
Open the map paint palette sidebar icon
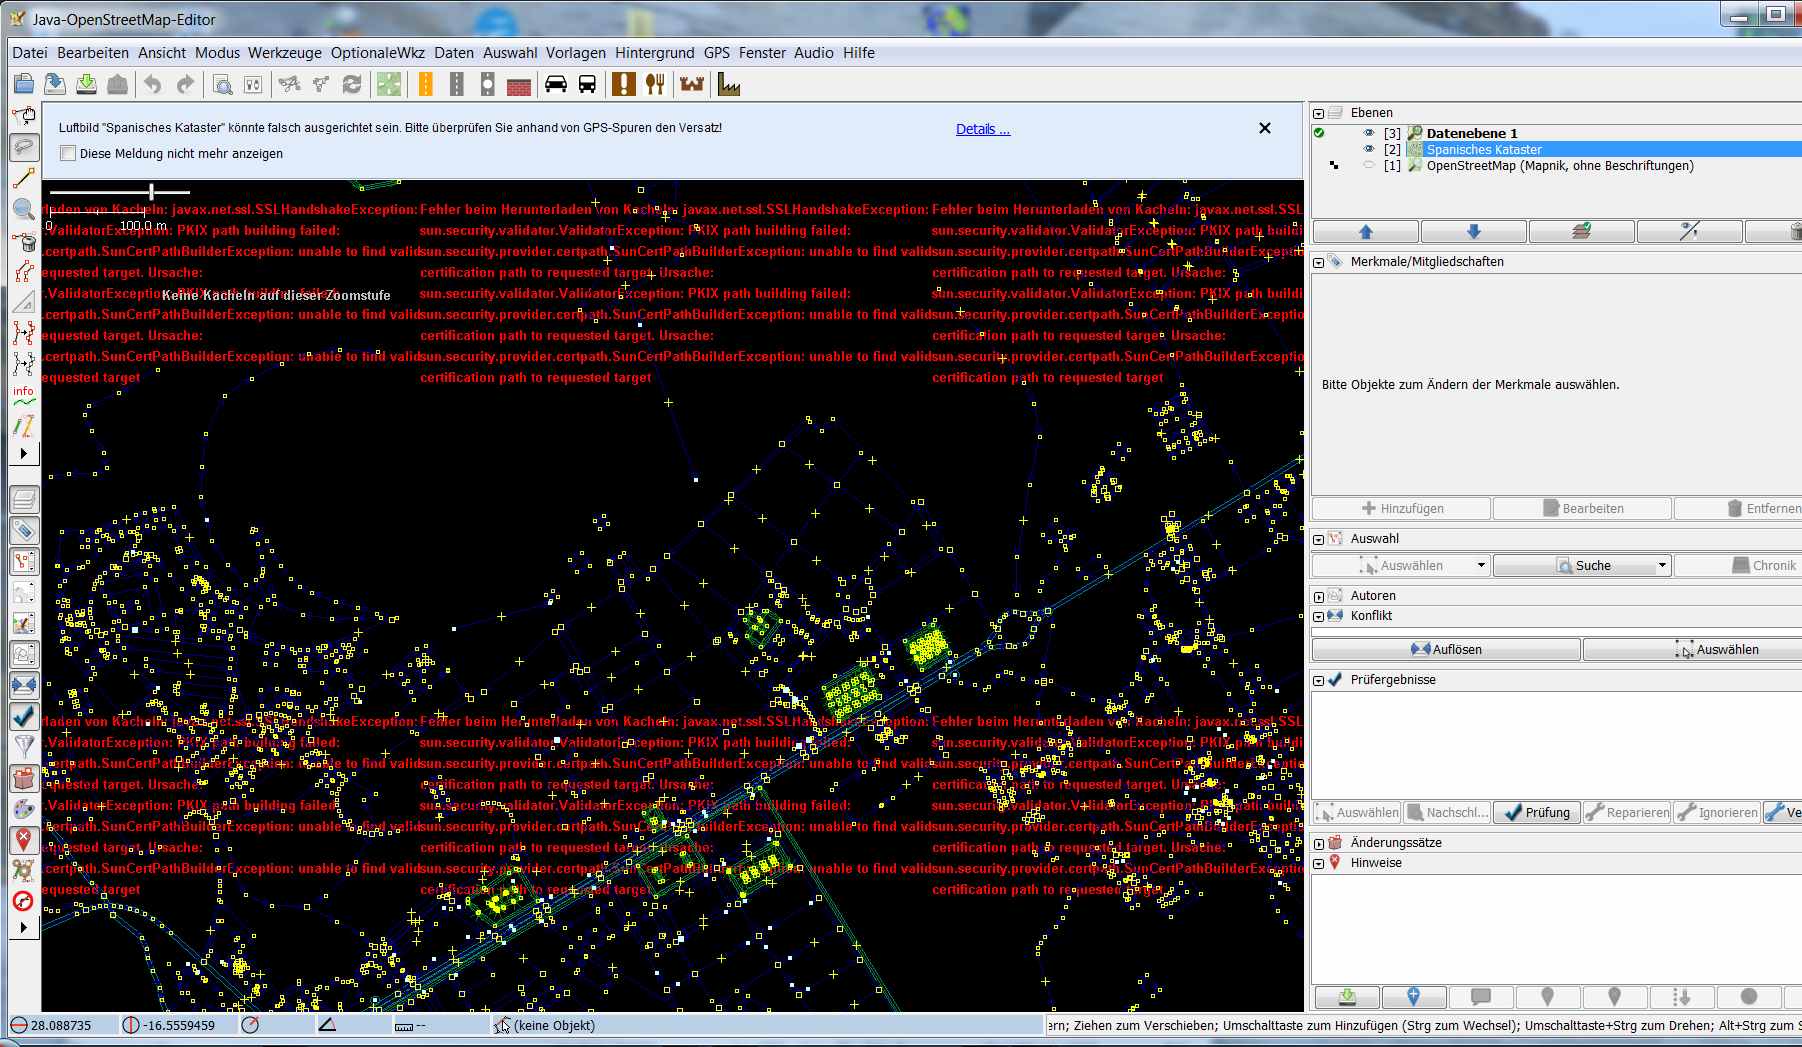[x=24, y=809]
